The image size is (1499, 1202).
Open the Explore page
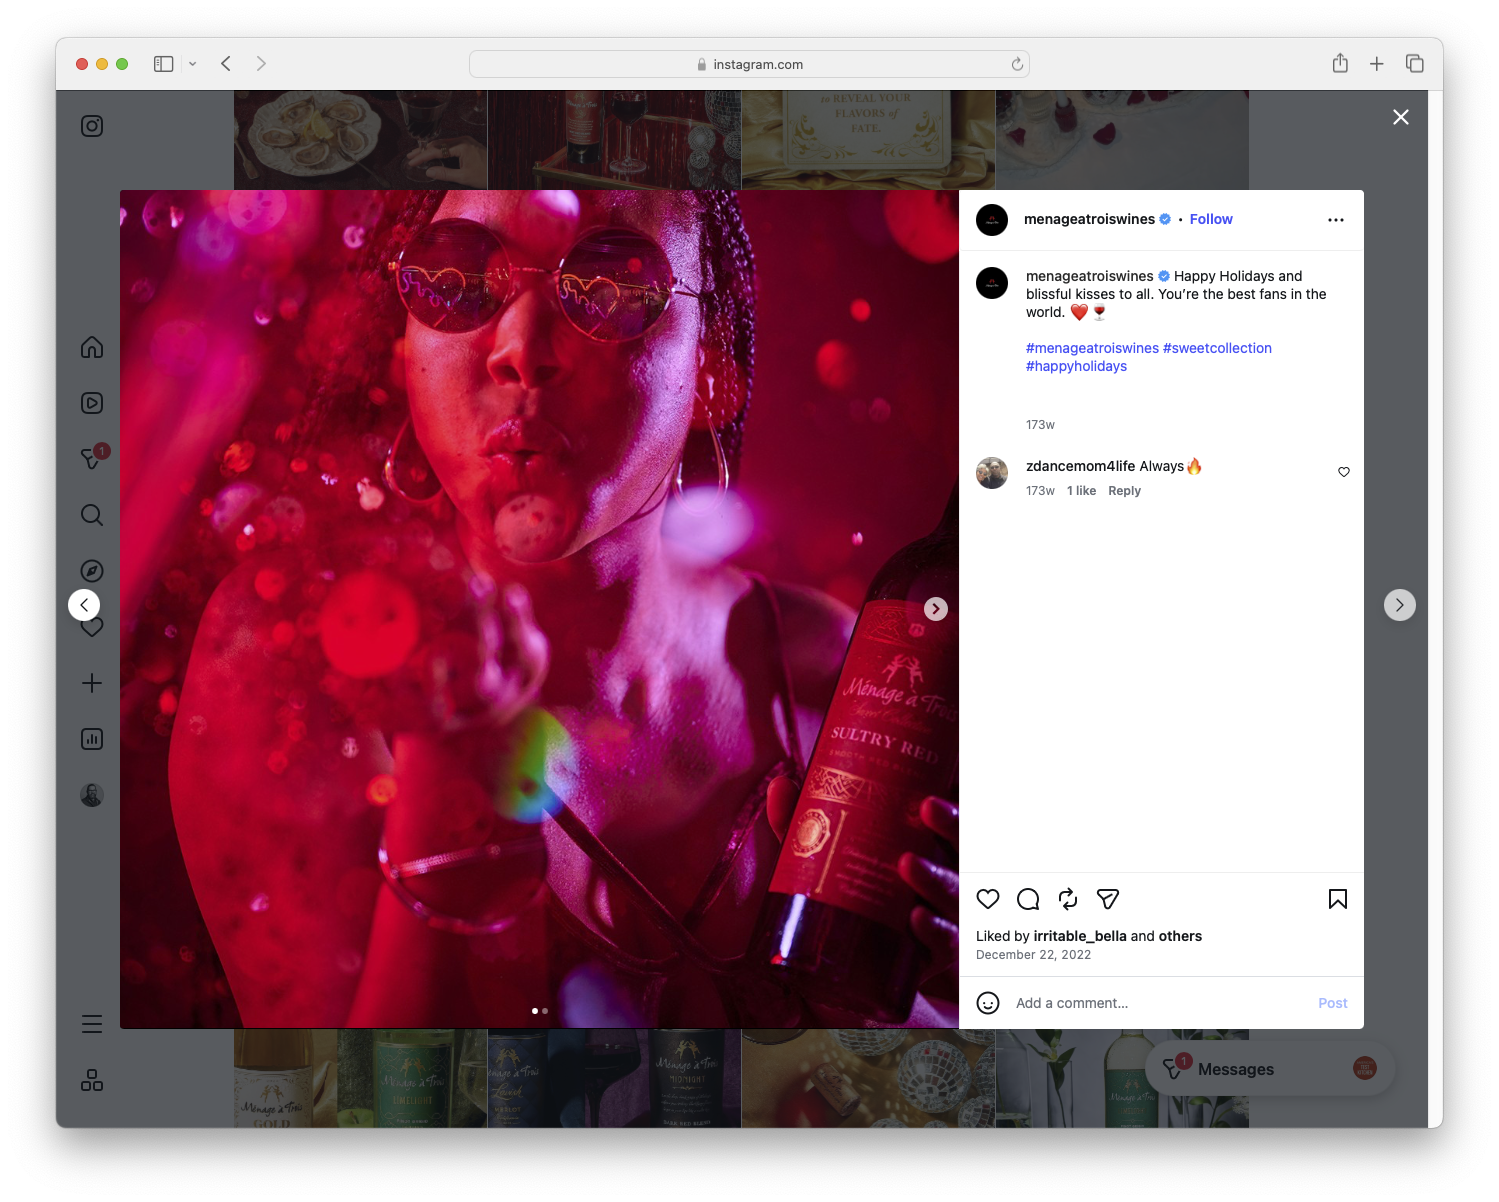point(91,570)
